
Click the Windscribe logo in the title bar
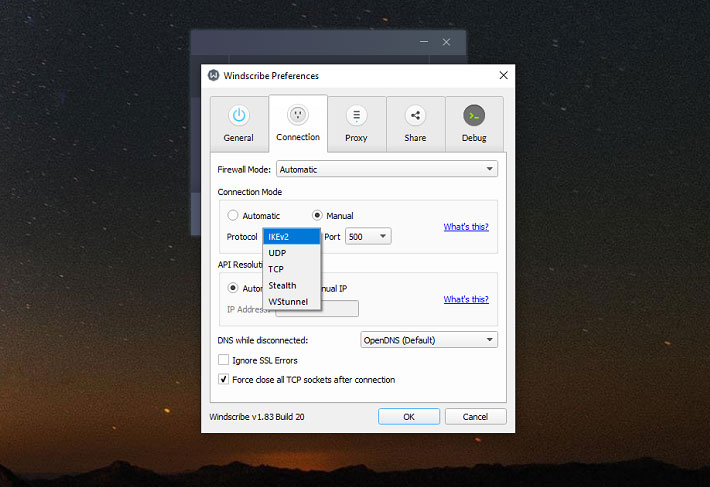[213, 75]
